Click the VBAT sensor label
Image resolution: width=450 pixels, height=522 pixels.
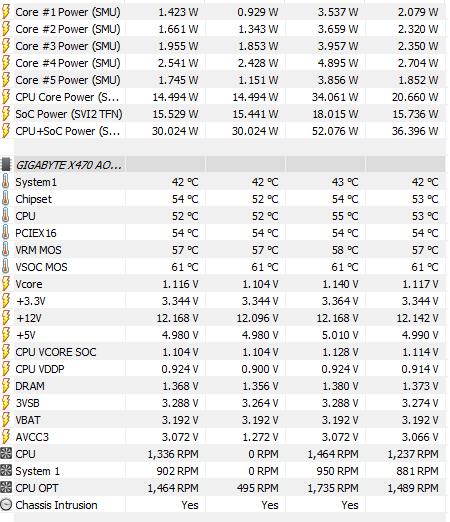(x=28, y=420)
